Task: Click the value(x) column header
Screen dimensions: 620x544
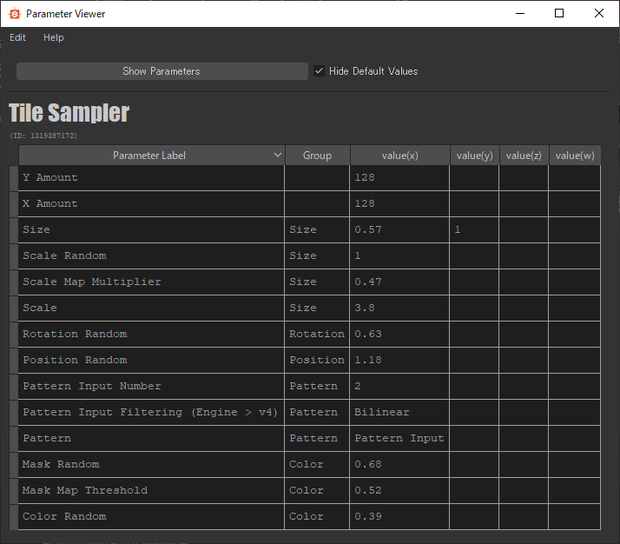Action: pos(400,155)
